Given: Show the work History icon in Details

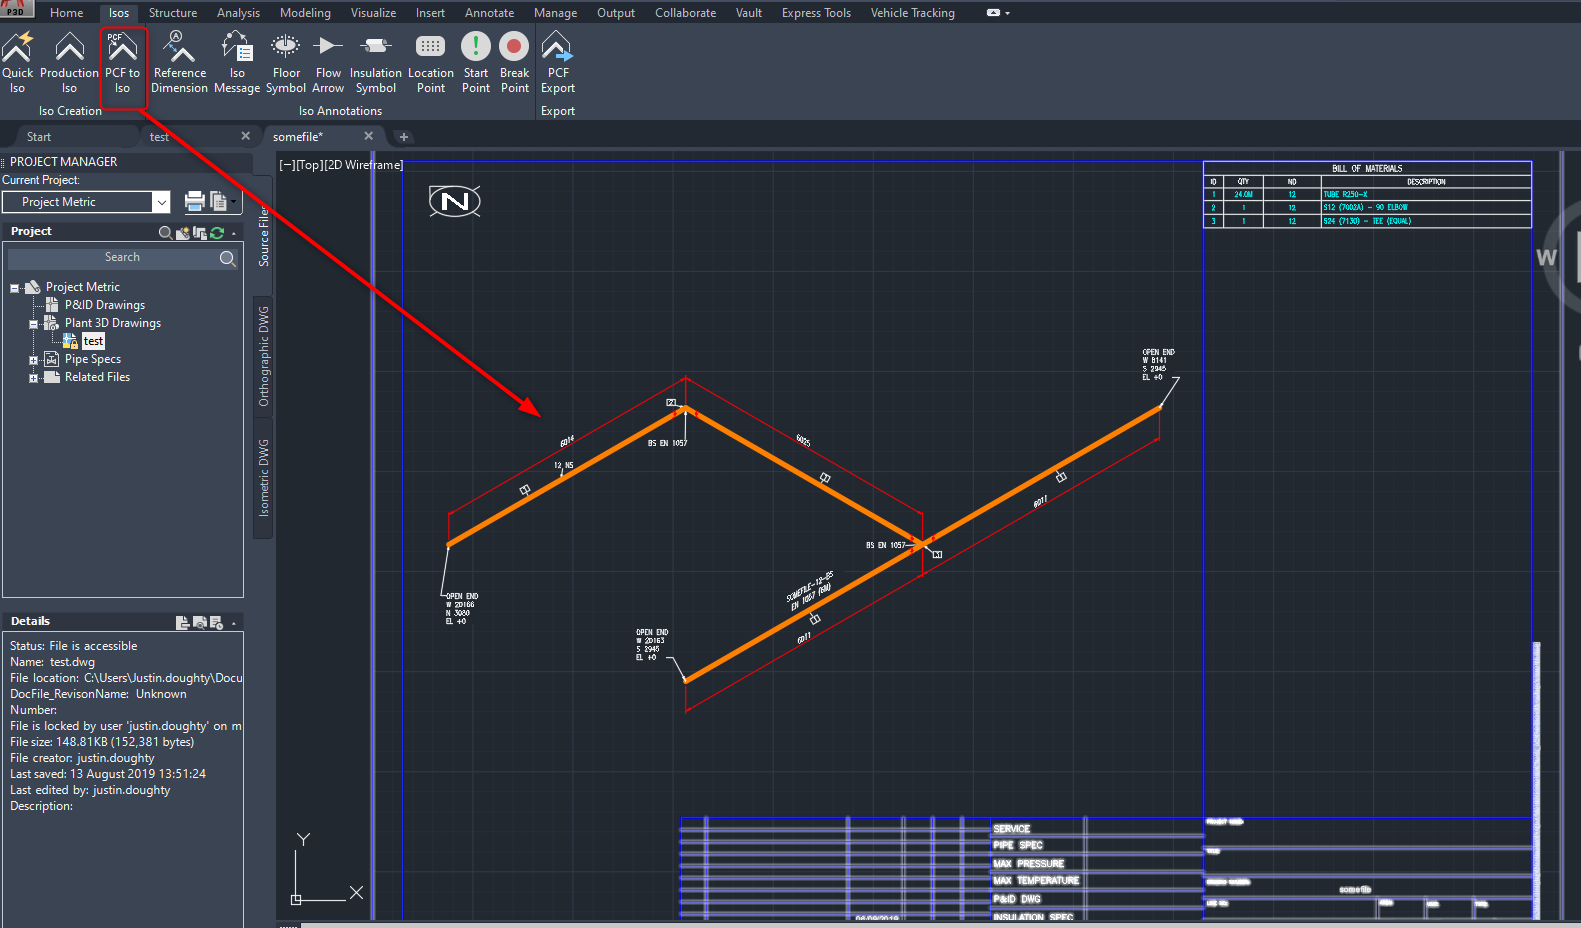Looking at the screenshot, I should 215,622.
